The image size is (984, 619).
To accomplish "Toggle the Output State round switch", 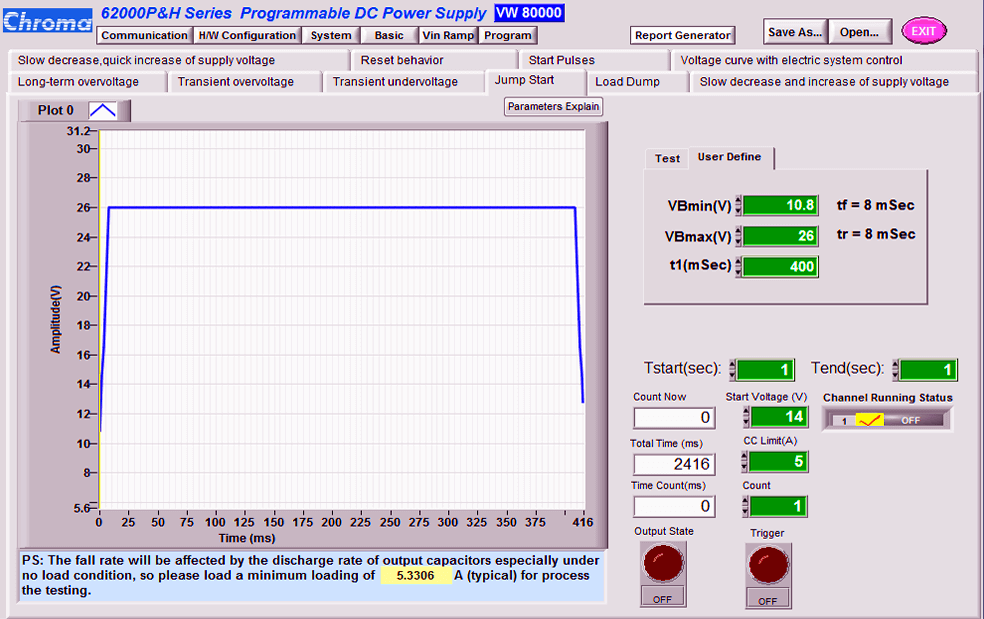I will coord(663,563).
